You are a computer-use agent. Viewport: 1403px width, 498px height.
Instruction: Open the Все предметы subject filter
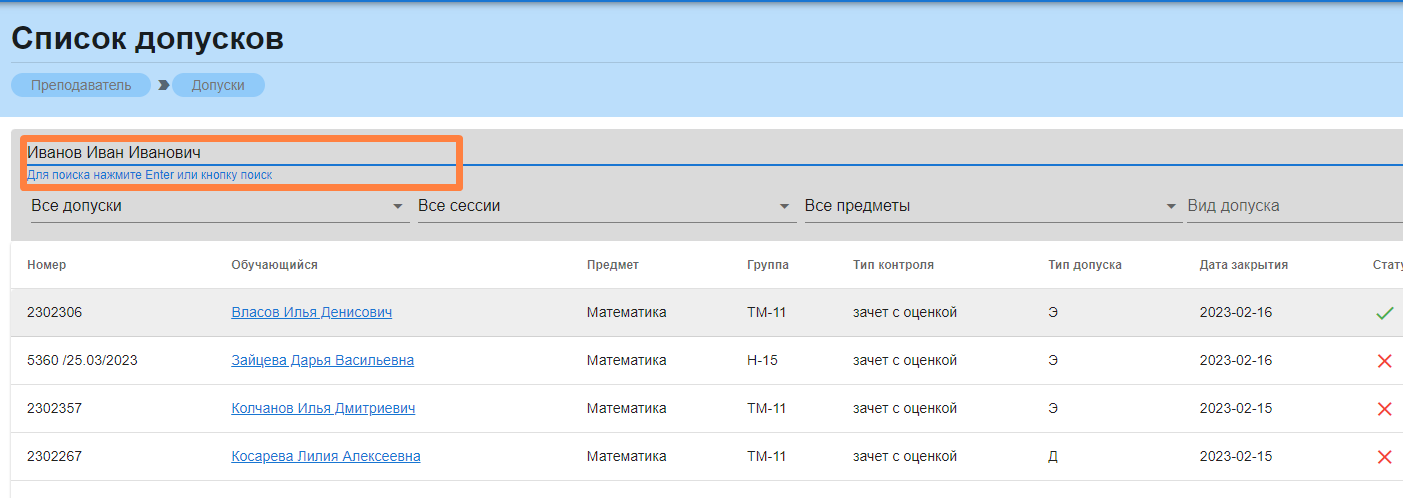pos(992,206)
